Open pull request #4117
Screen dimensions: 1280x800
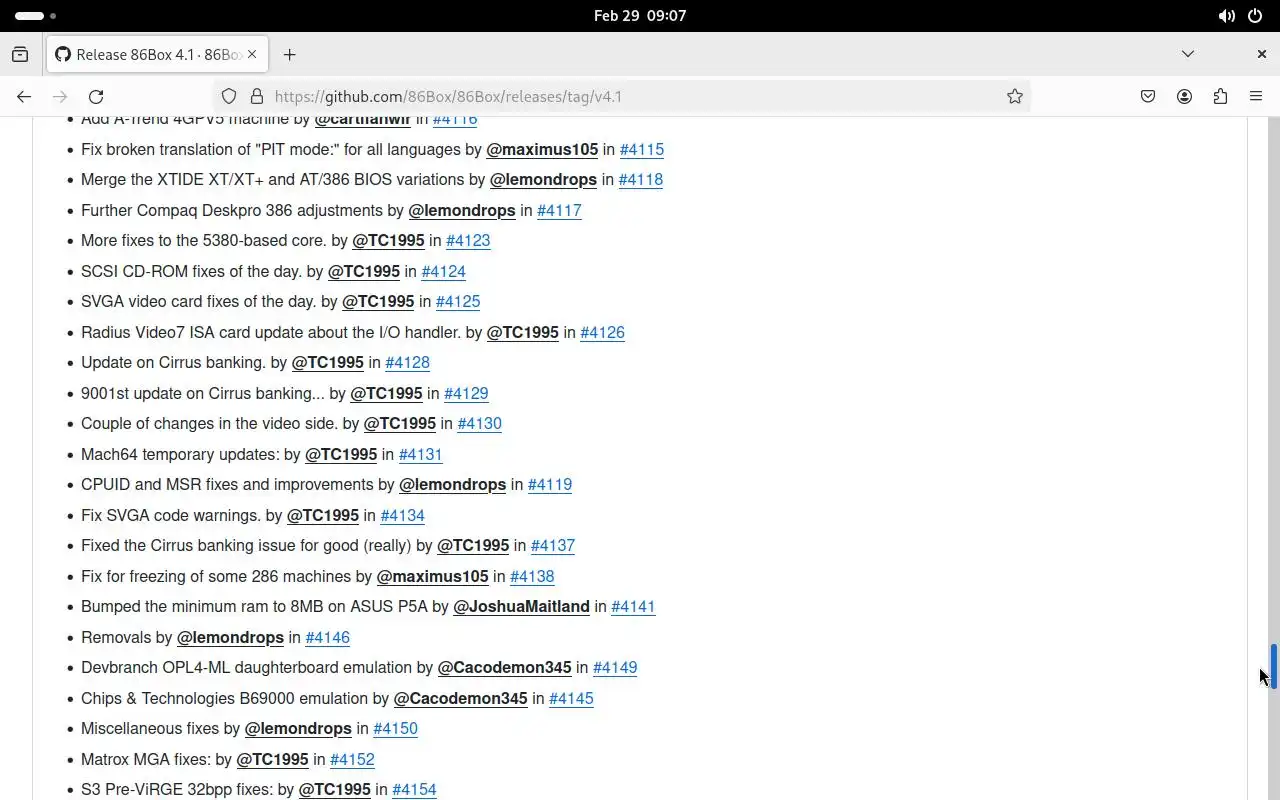pos(559,210)
